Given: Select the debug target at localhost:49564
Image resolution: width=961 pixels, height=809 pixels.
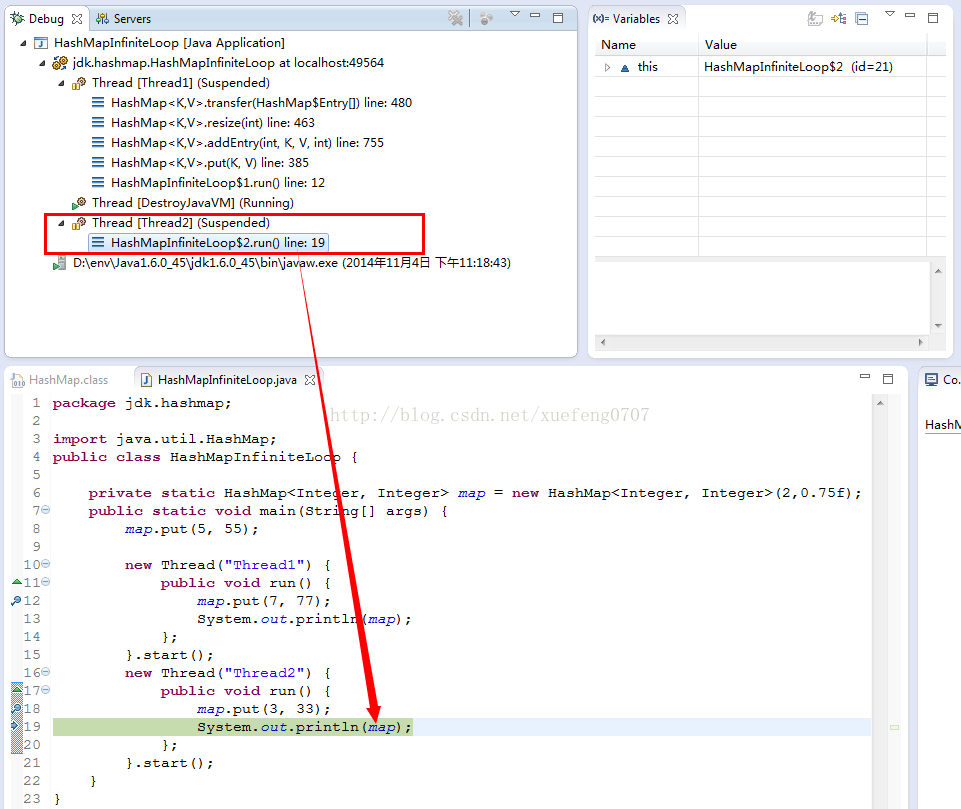Looking at the screenshot, I should [228, 63].
